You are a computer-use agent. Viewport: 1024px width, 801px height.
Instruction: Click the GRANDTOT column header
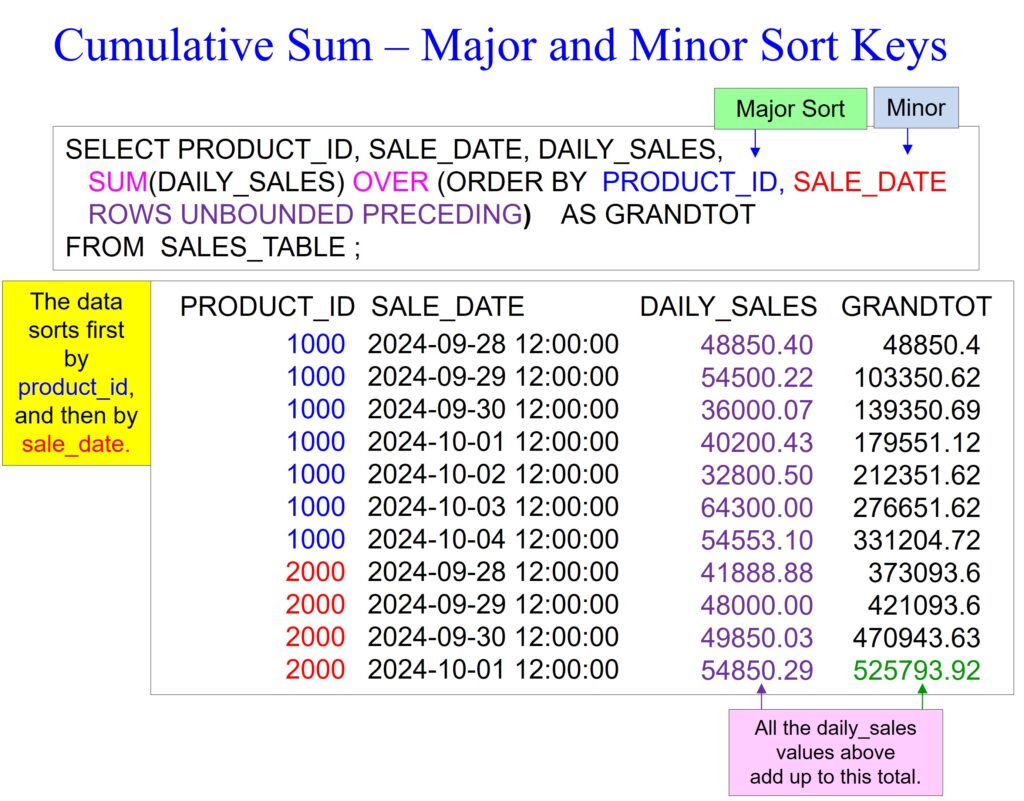pyautogui.click(x=916, y=307)
